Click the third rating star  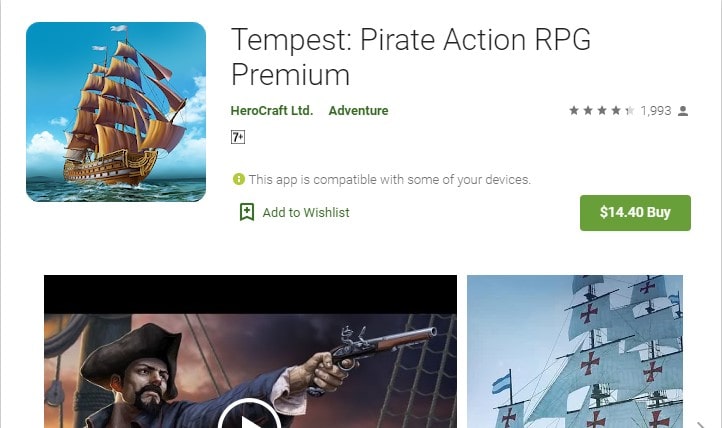[602, 110]
